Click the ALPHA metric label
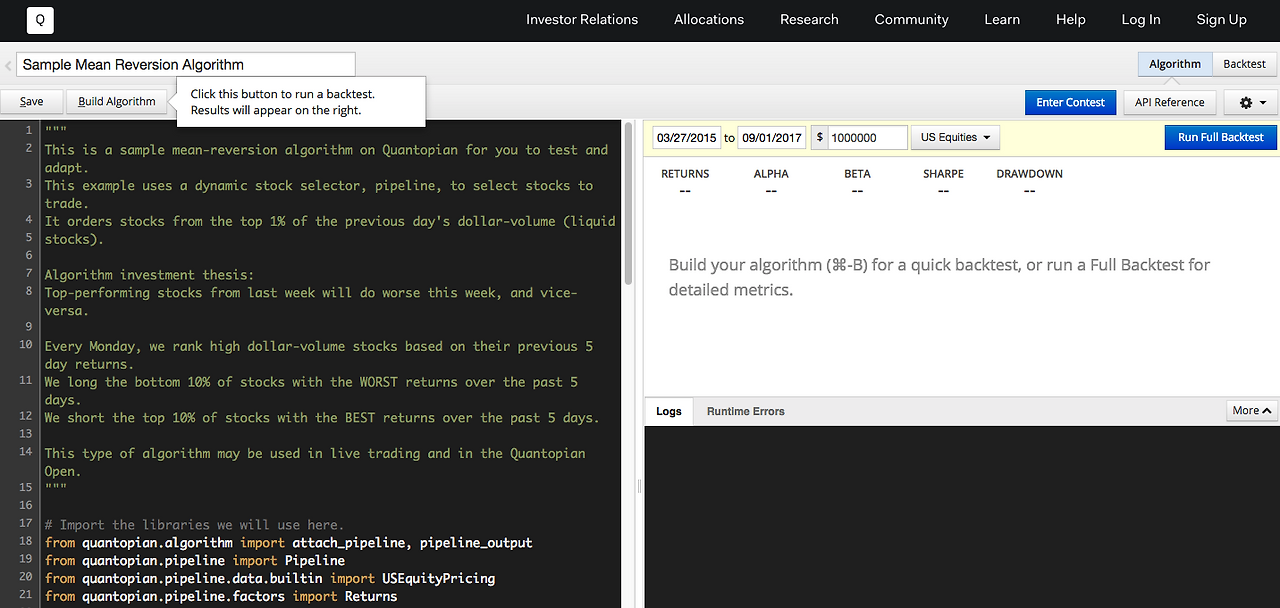1280x608 pixels. tap(771, 174)
